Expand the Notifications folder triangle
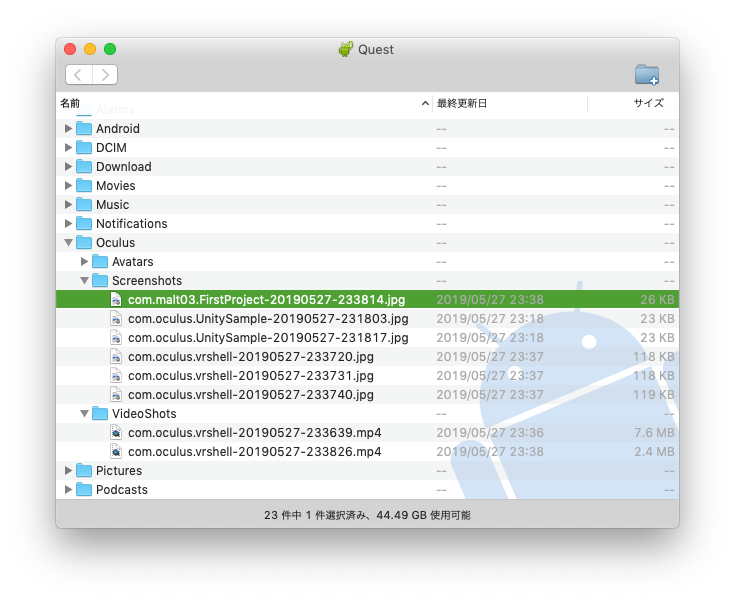Image resolution: width=735 pixels, height=602 pixels. click(68, 223)
